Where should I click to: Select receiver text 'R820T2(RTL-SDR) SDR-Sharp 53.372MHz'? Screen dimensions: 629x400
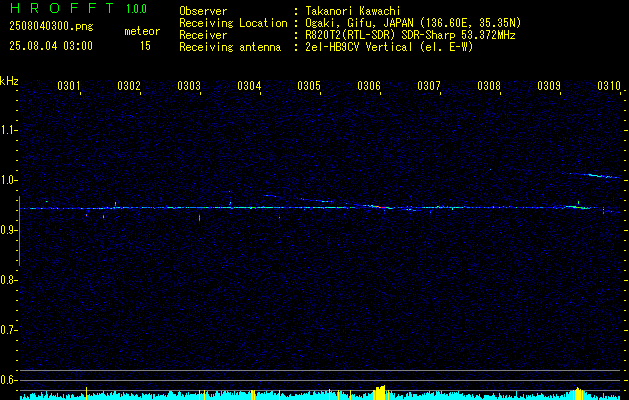pyautogui.click(x=410, y=35)
